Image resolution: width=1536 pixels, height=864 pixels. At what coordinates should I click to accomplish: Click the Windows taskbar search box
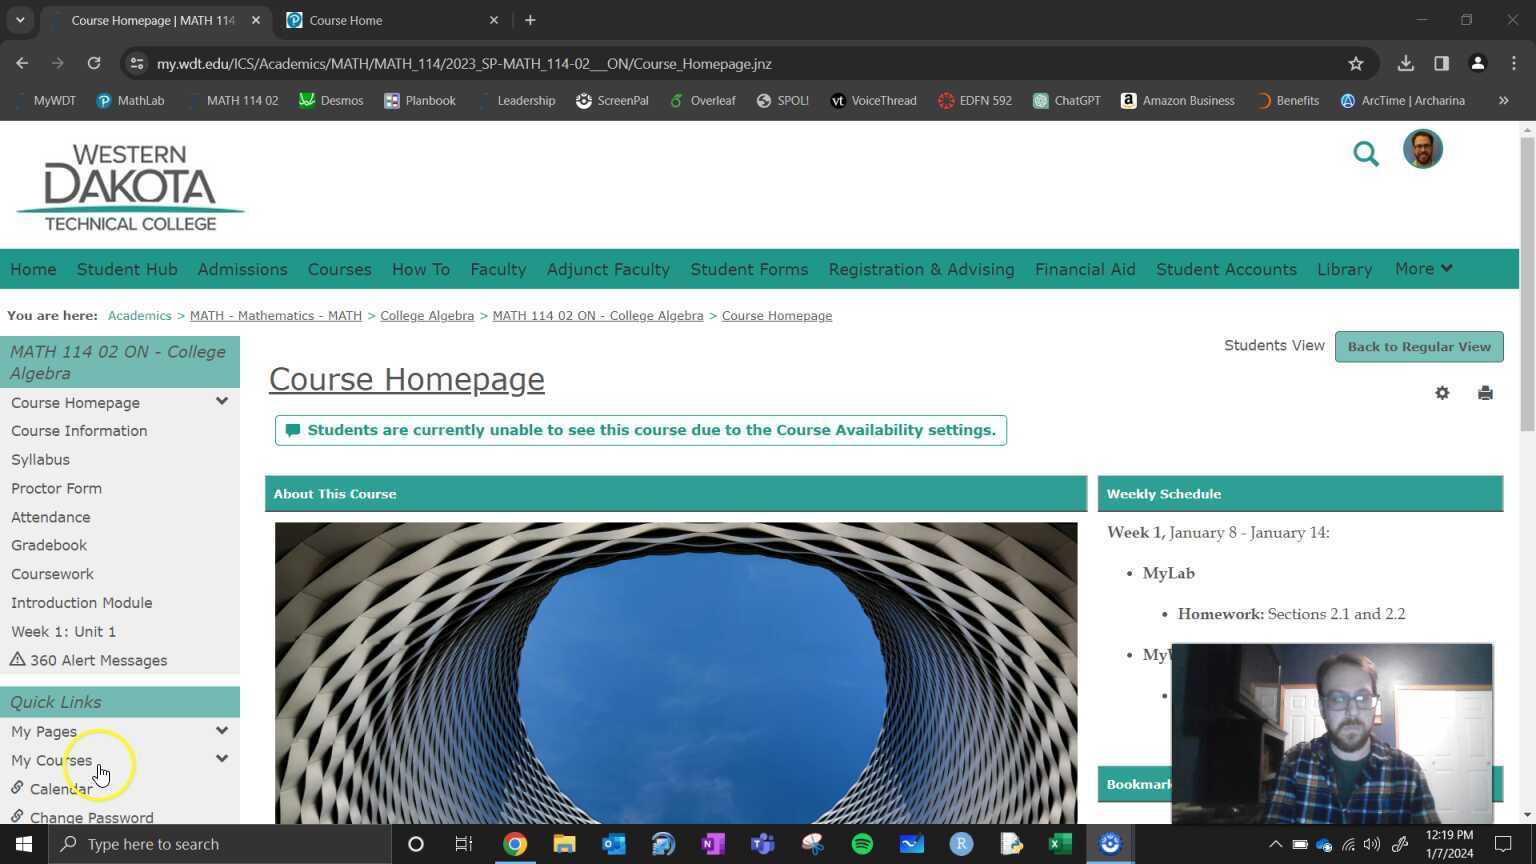pyautogui.click(x=219, y=844)
